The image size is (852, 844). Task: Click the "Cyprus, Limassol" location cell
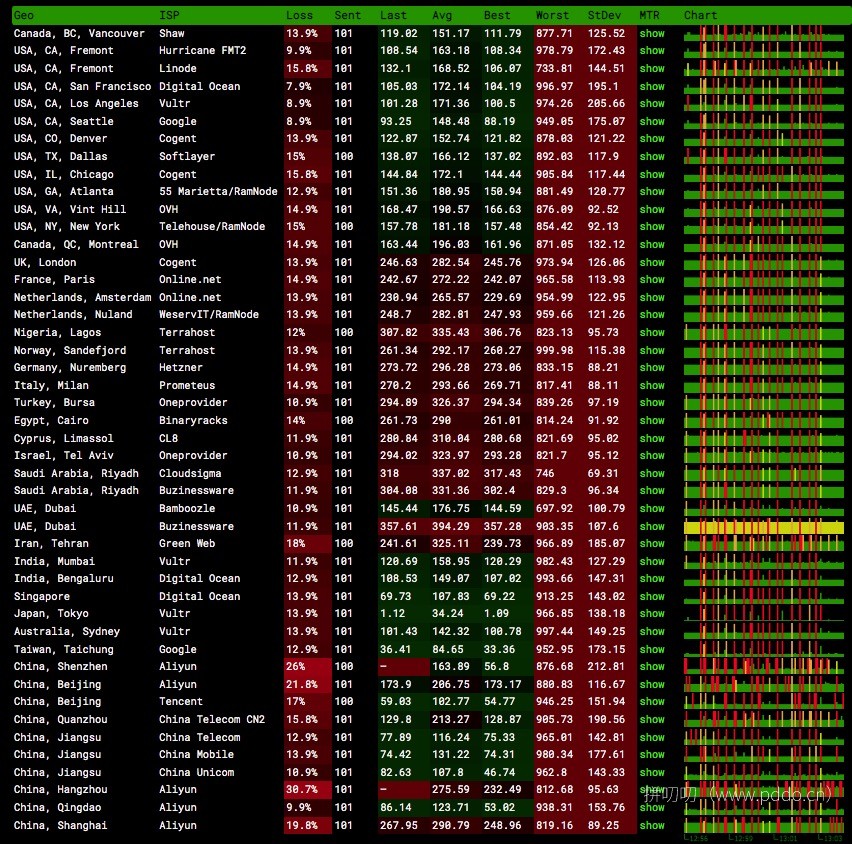[64, 438]
